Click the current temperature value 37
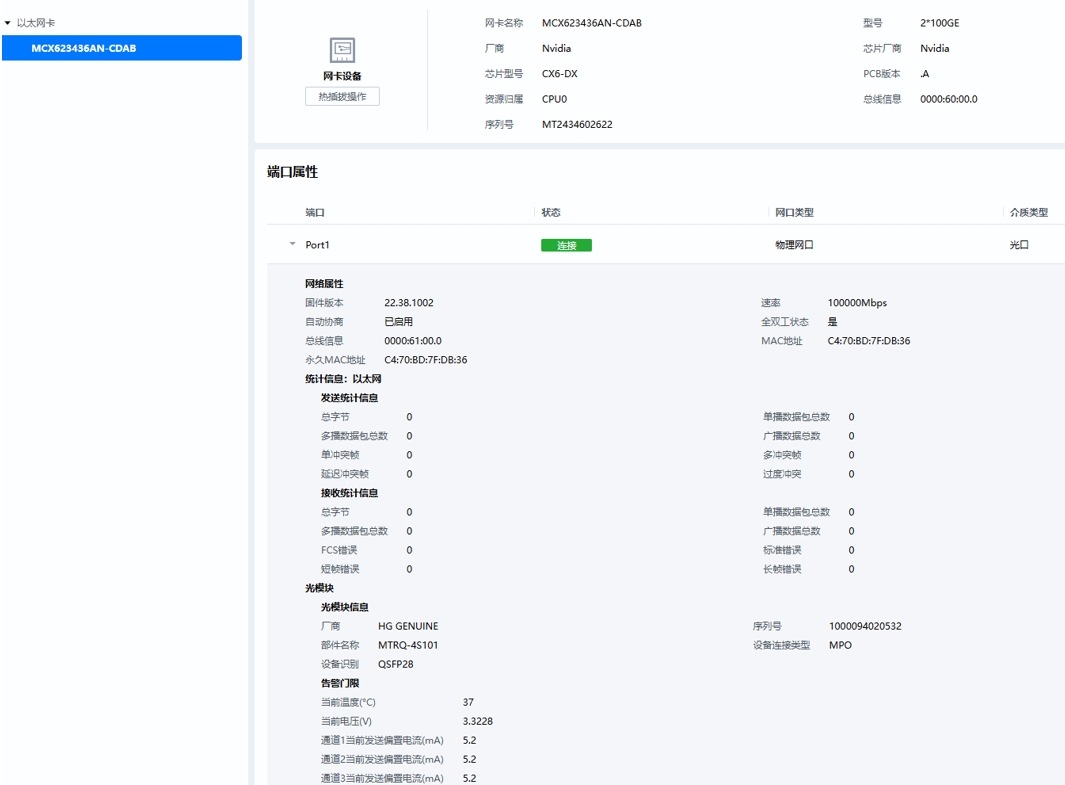This screenshot has width=1065, height=785. 468,702
